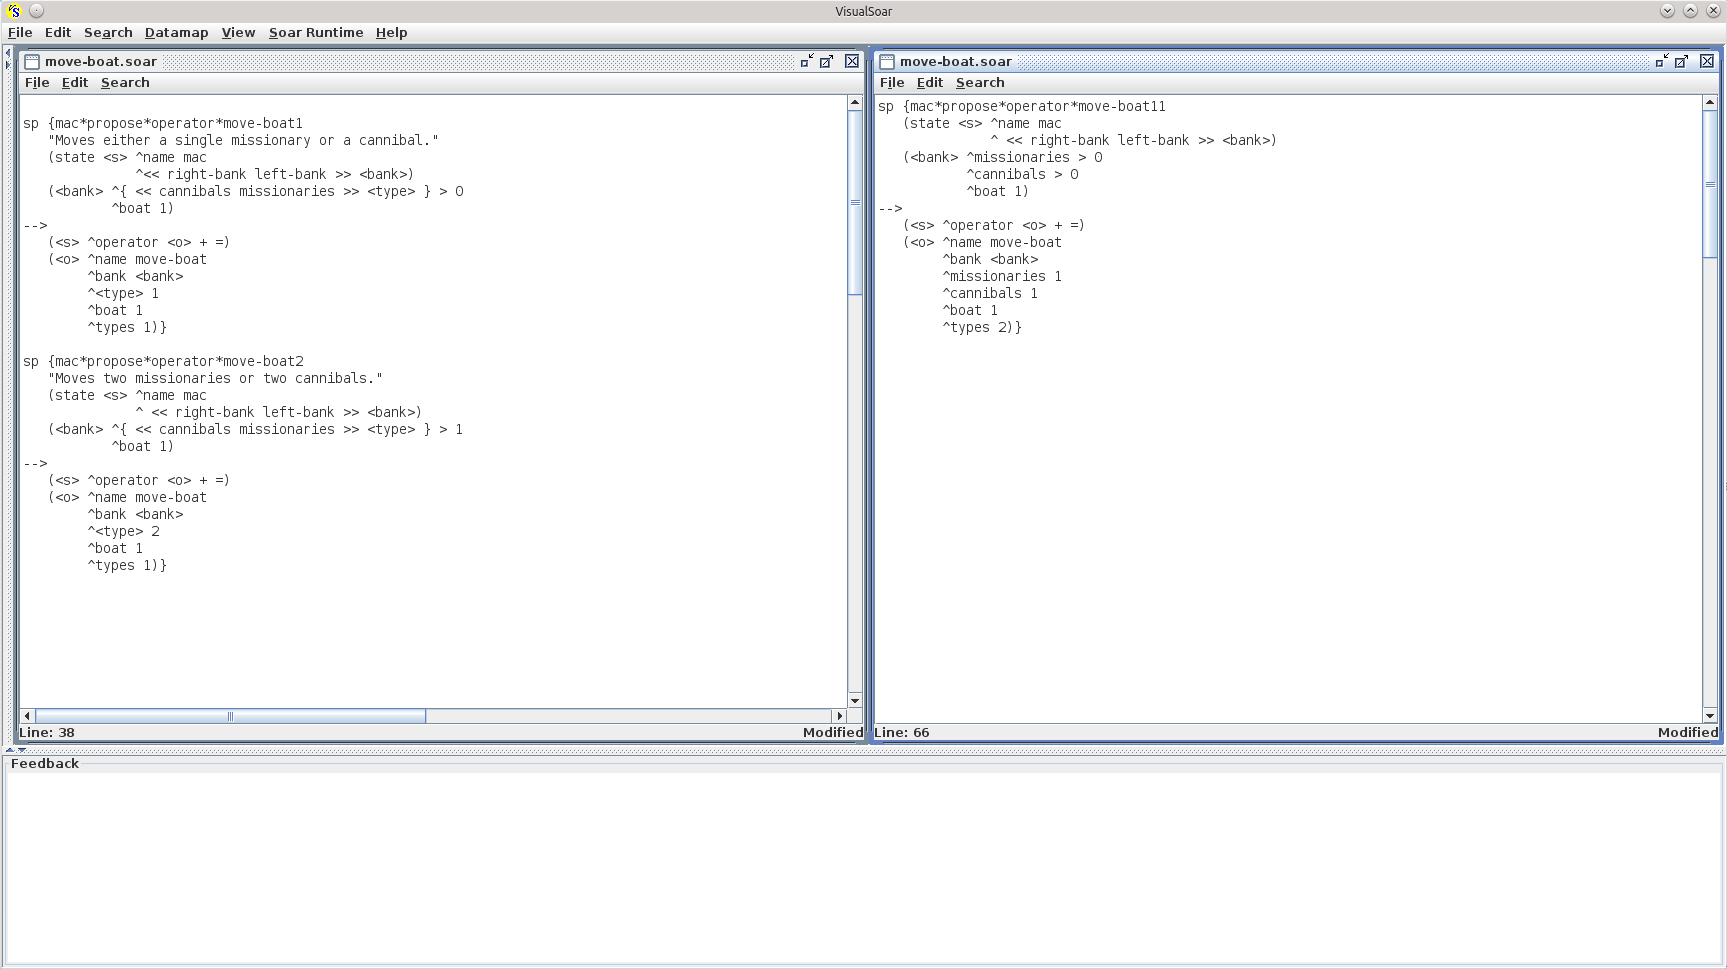The image size is (1727, 969).
Task: Iconify the right move-boat.soar editor frame
Action: (1661, 61)
